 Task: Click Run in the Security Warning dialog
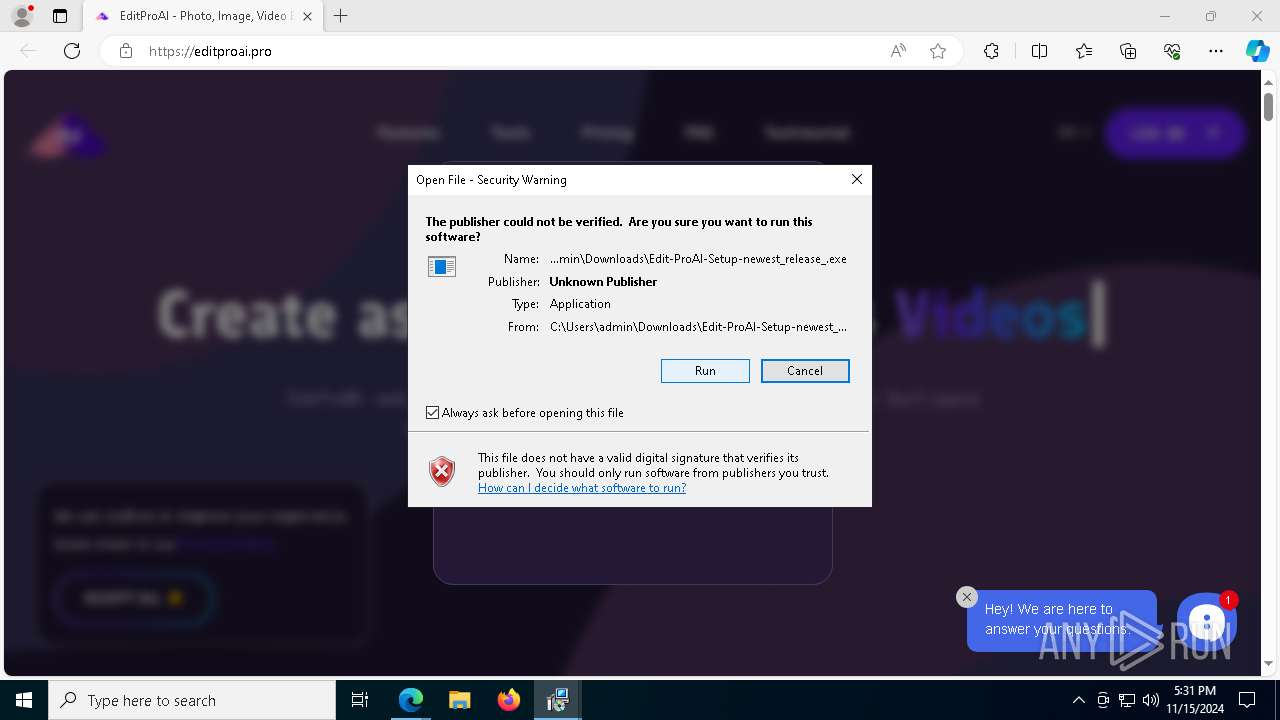pyautogui.click(x=705, y=371)
